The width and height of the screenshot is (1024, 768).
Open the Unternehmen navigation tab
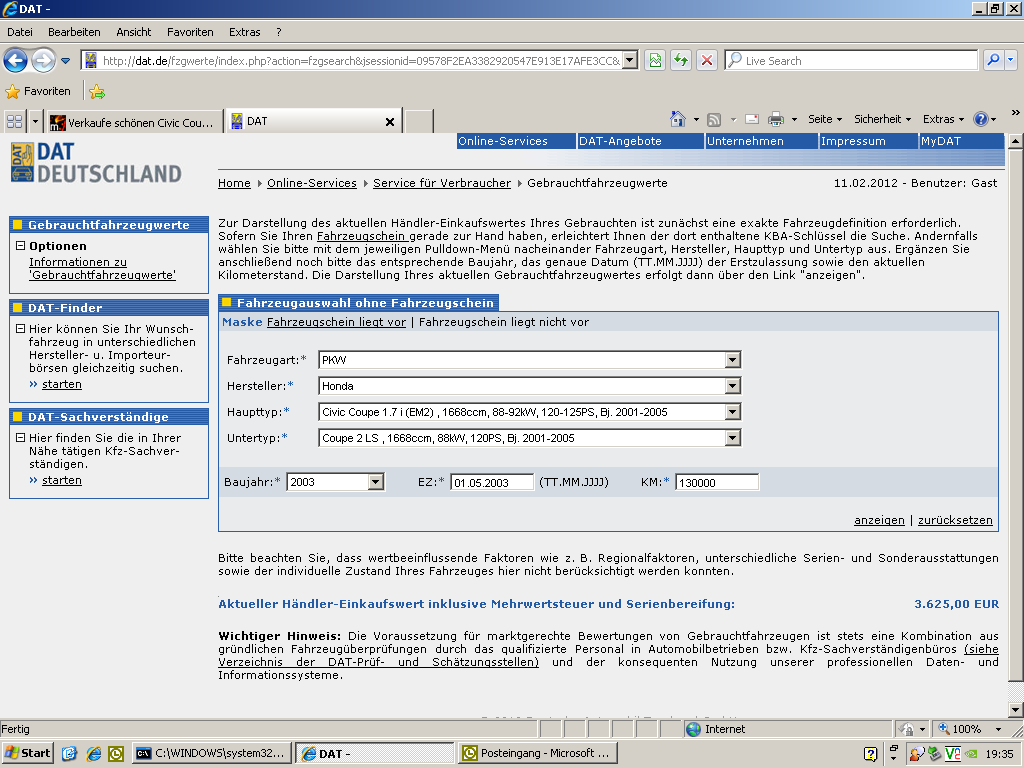pyautogui.click(x=761, y=141)
